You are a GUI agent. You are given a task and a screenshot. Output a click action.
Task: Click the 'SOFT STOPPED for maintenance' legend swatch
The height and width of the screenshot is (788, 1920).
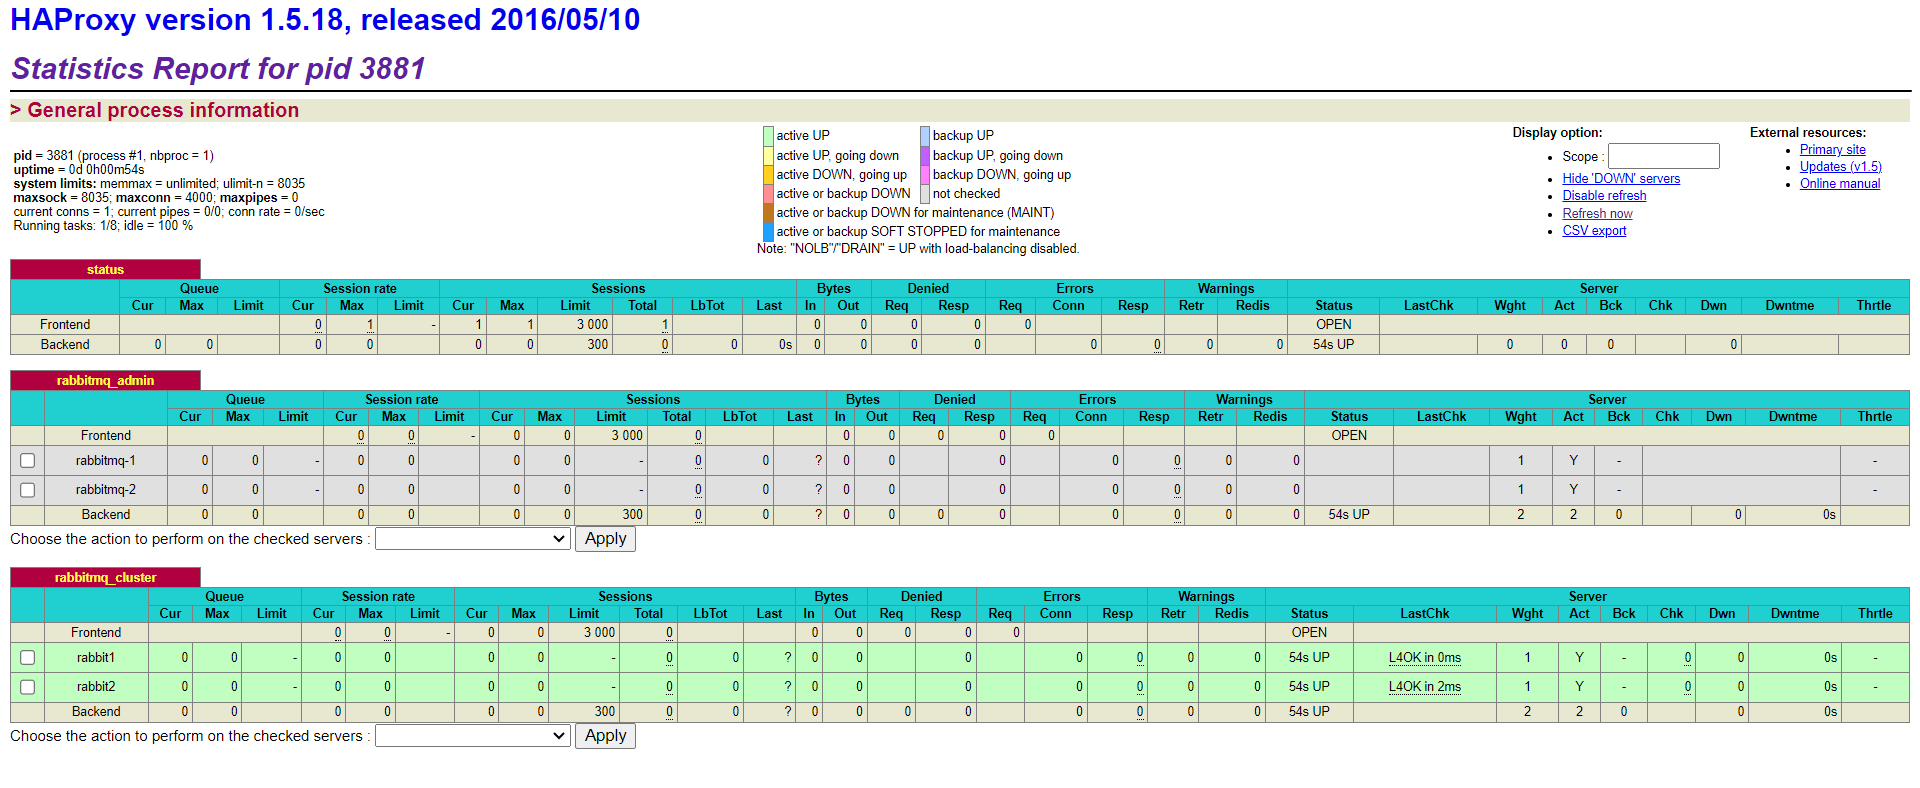pos(768,232)
